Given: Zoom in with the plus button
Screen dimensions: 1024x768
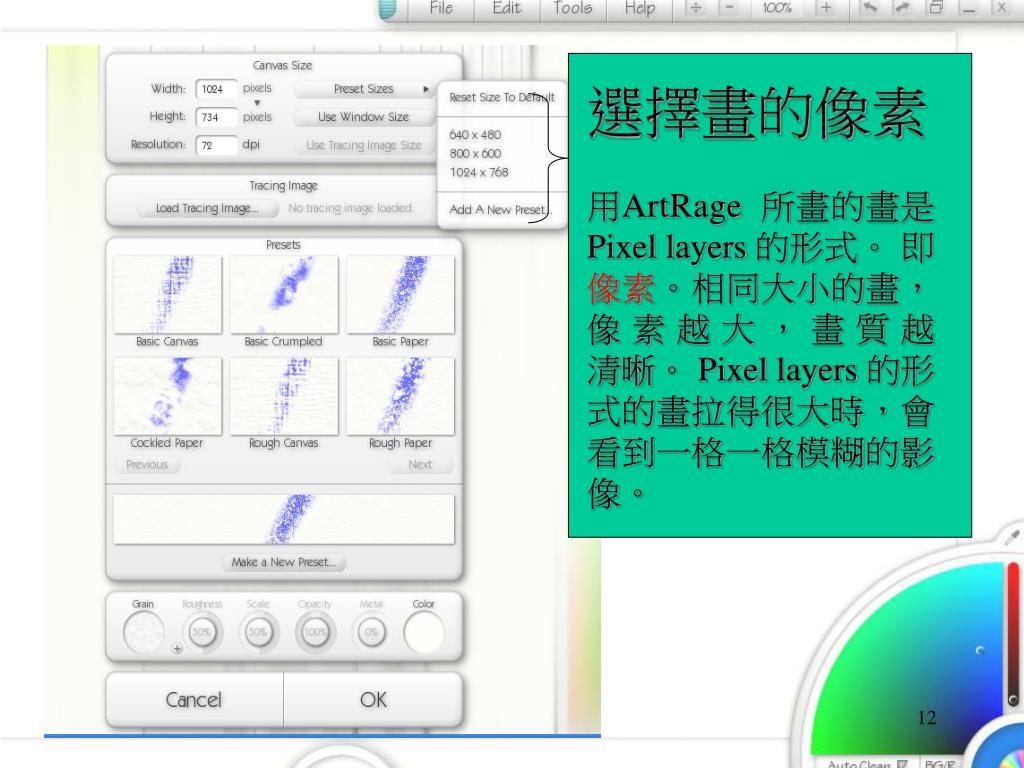Looking at the screenshot, I should (x=826, y=8).
